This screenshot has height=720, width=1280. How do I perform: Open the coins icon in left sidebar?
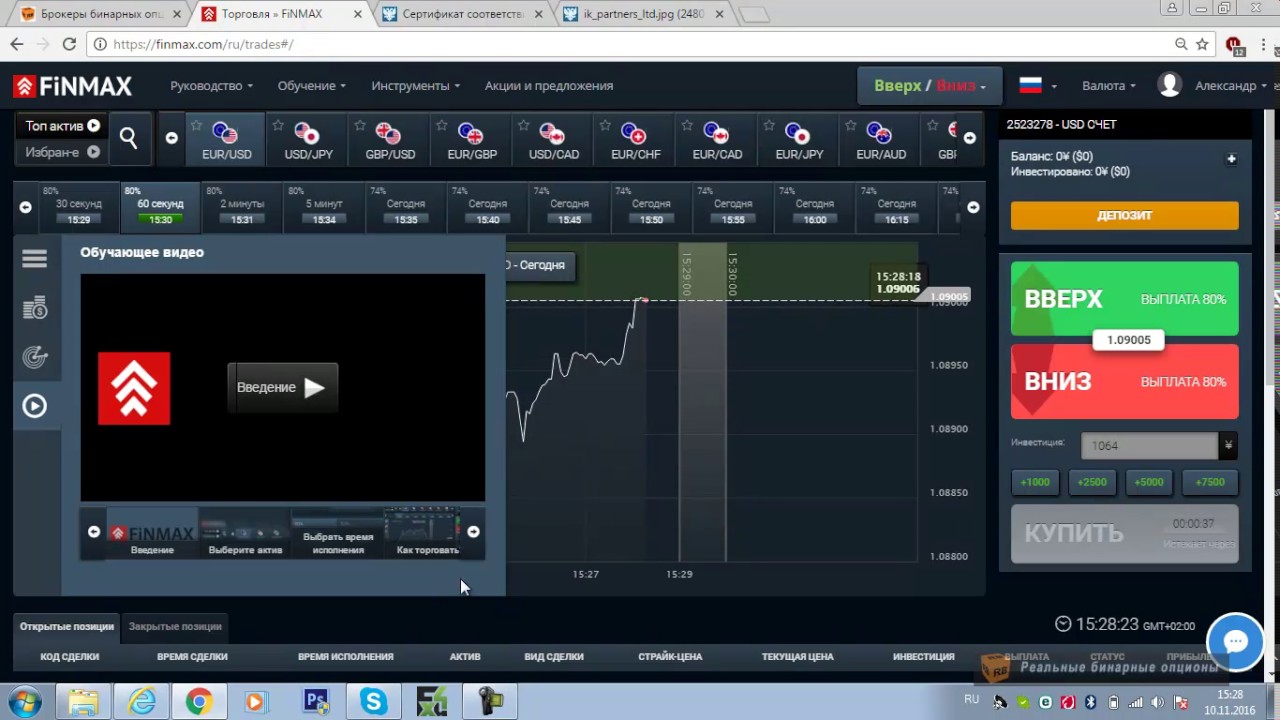[34, 308]
